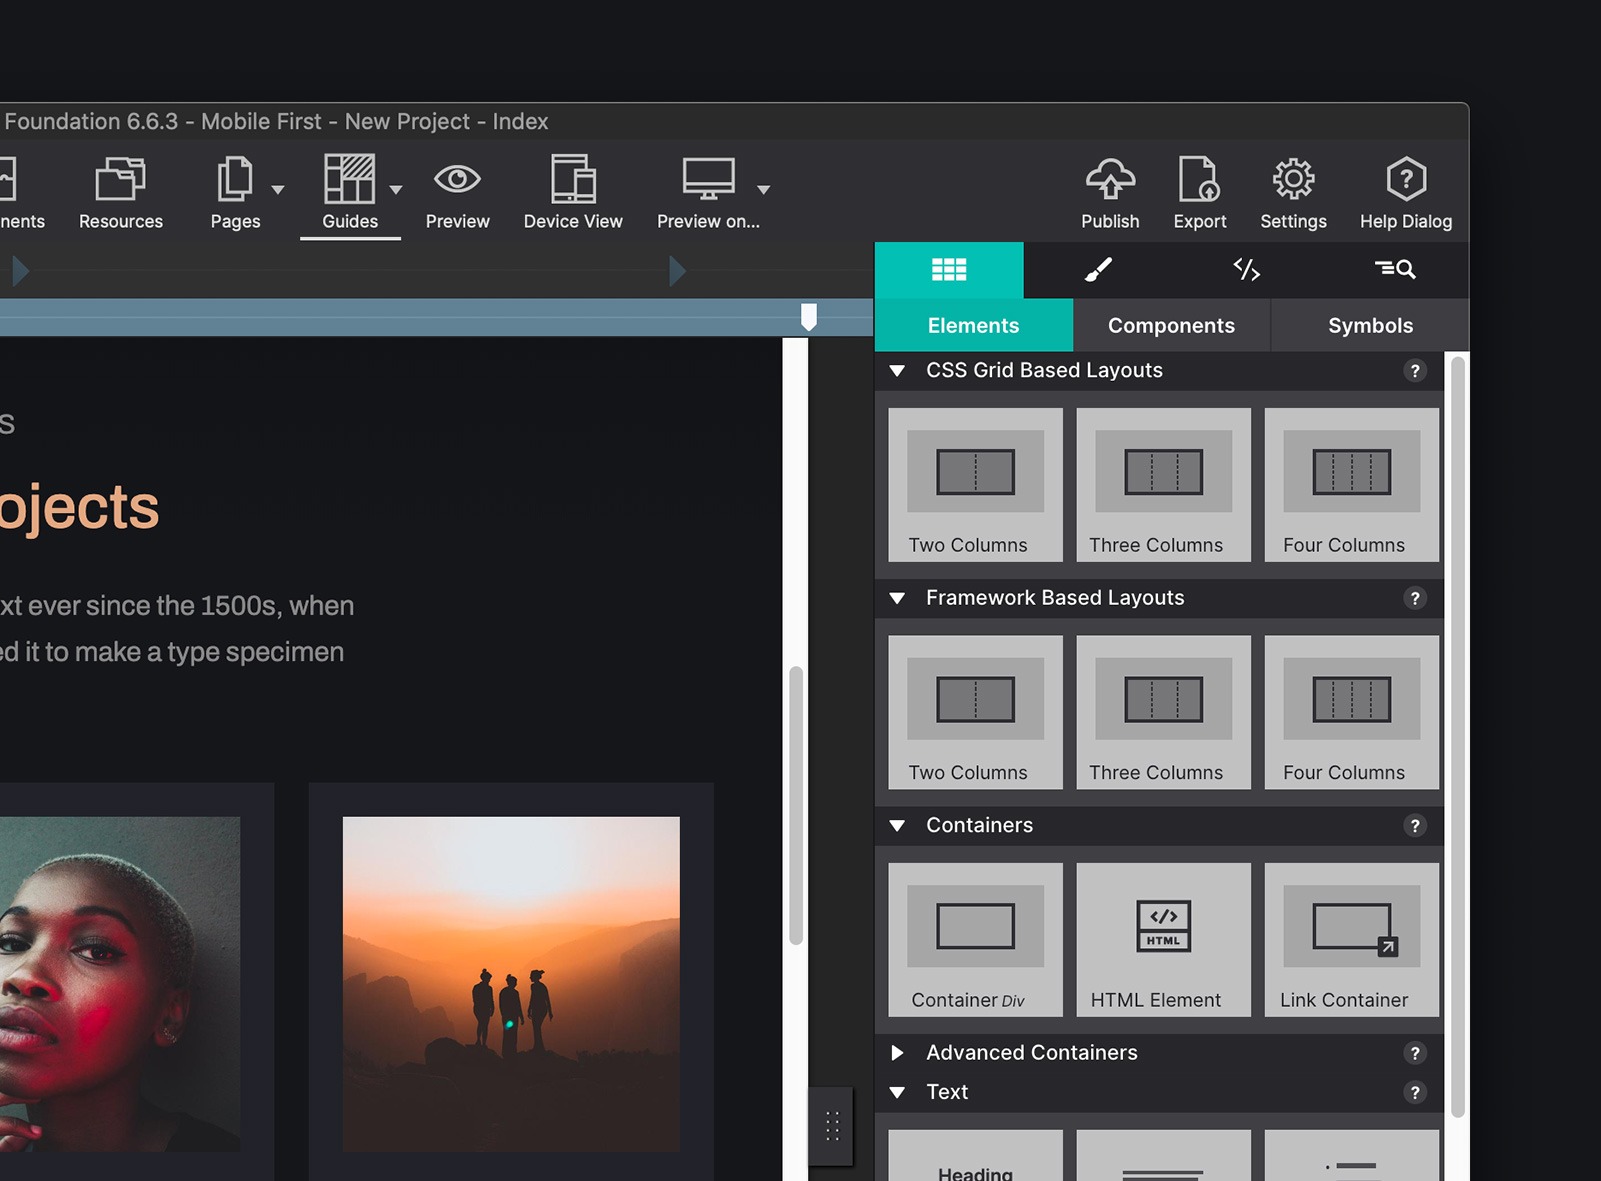Toggle Preview eye icon
This screenshot has width=1601, height=1181.
457,181
